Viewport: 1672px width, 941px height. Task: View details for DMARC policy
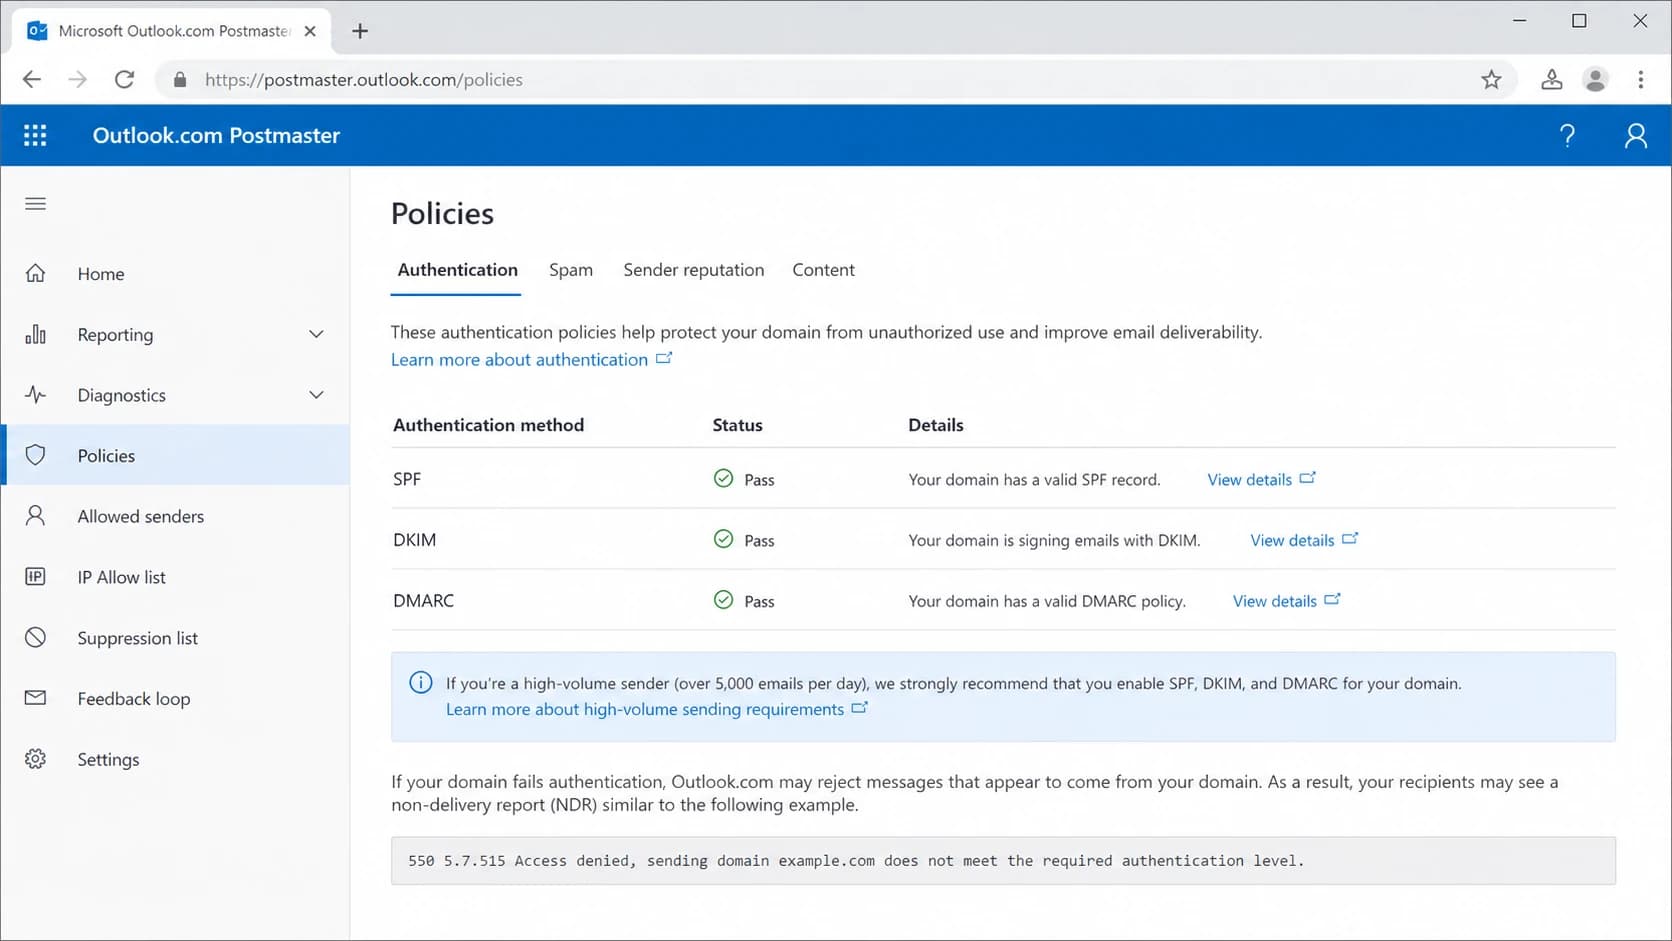1275,601
